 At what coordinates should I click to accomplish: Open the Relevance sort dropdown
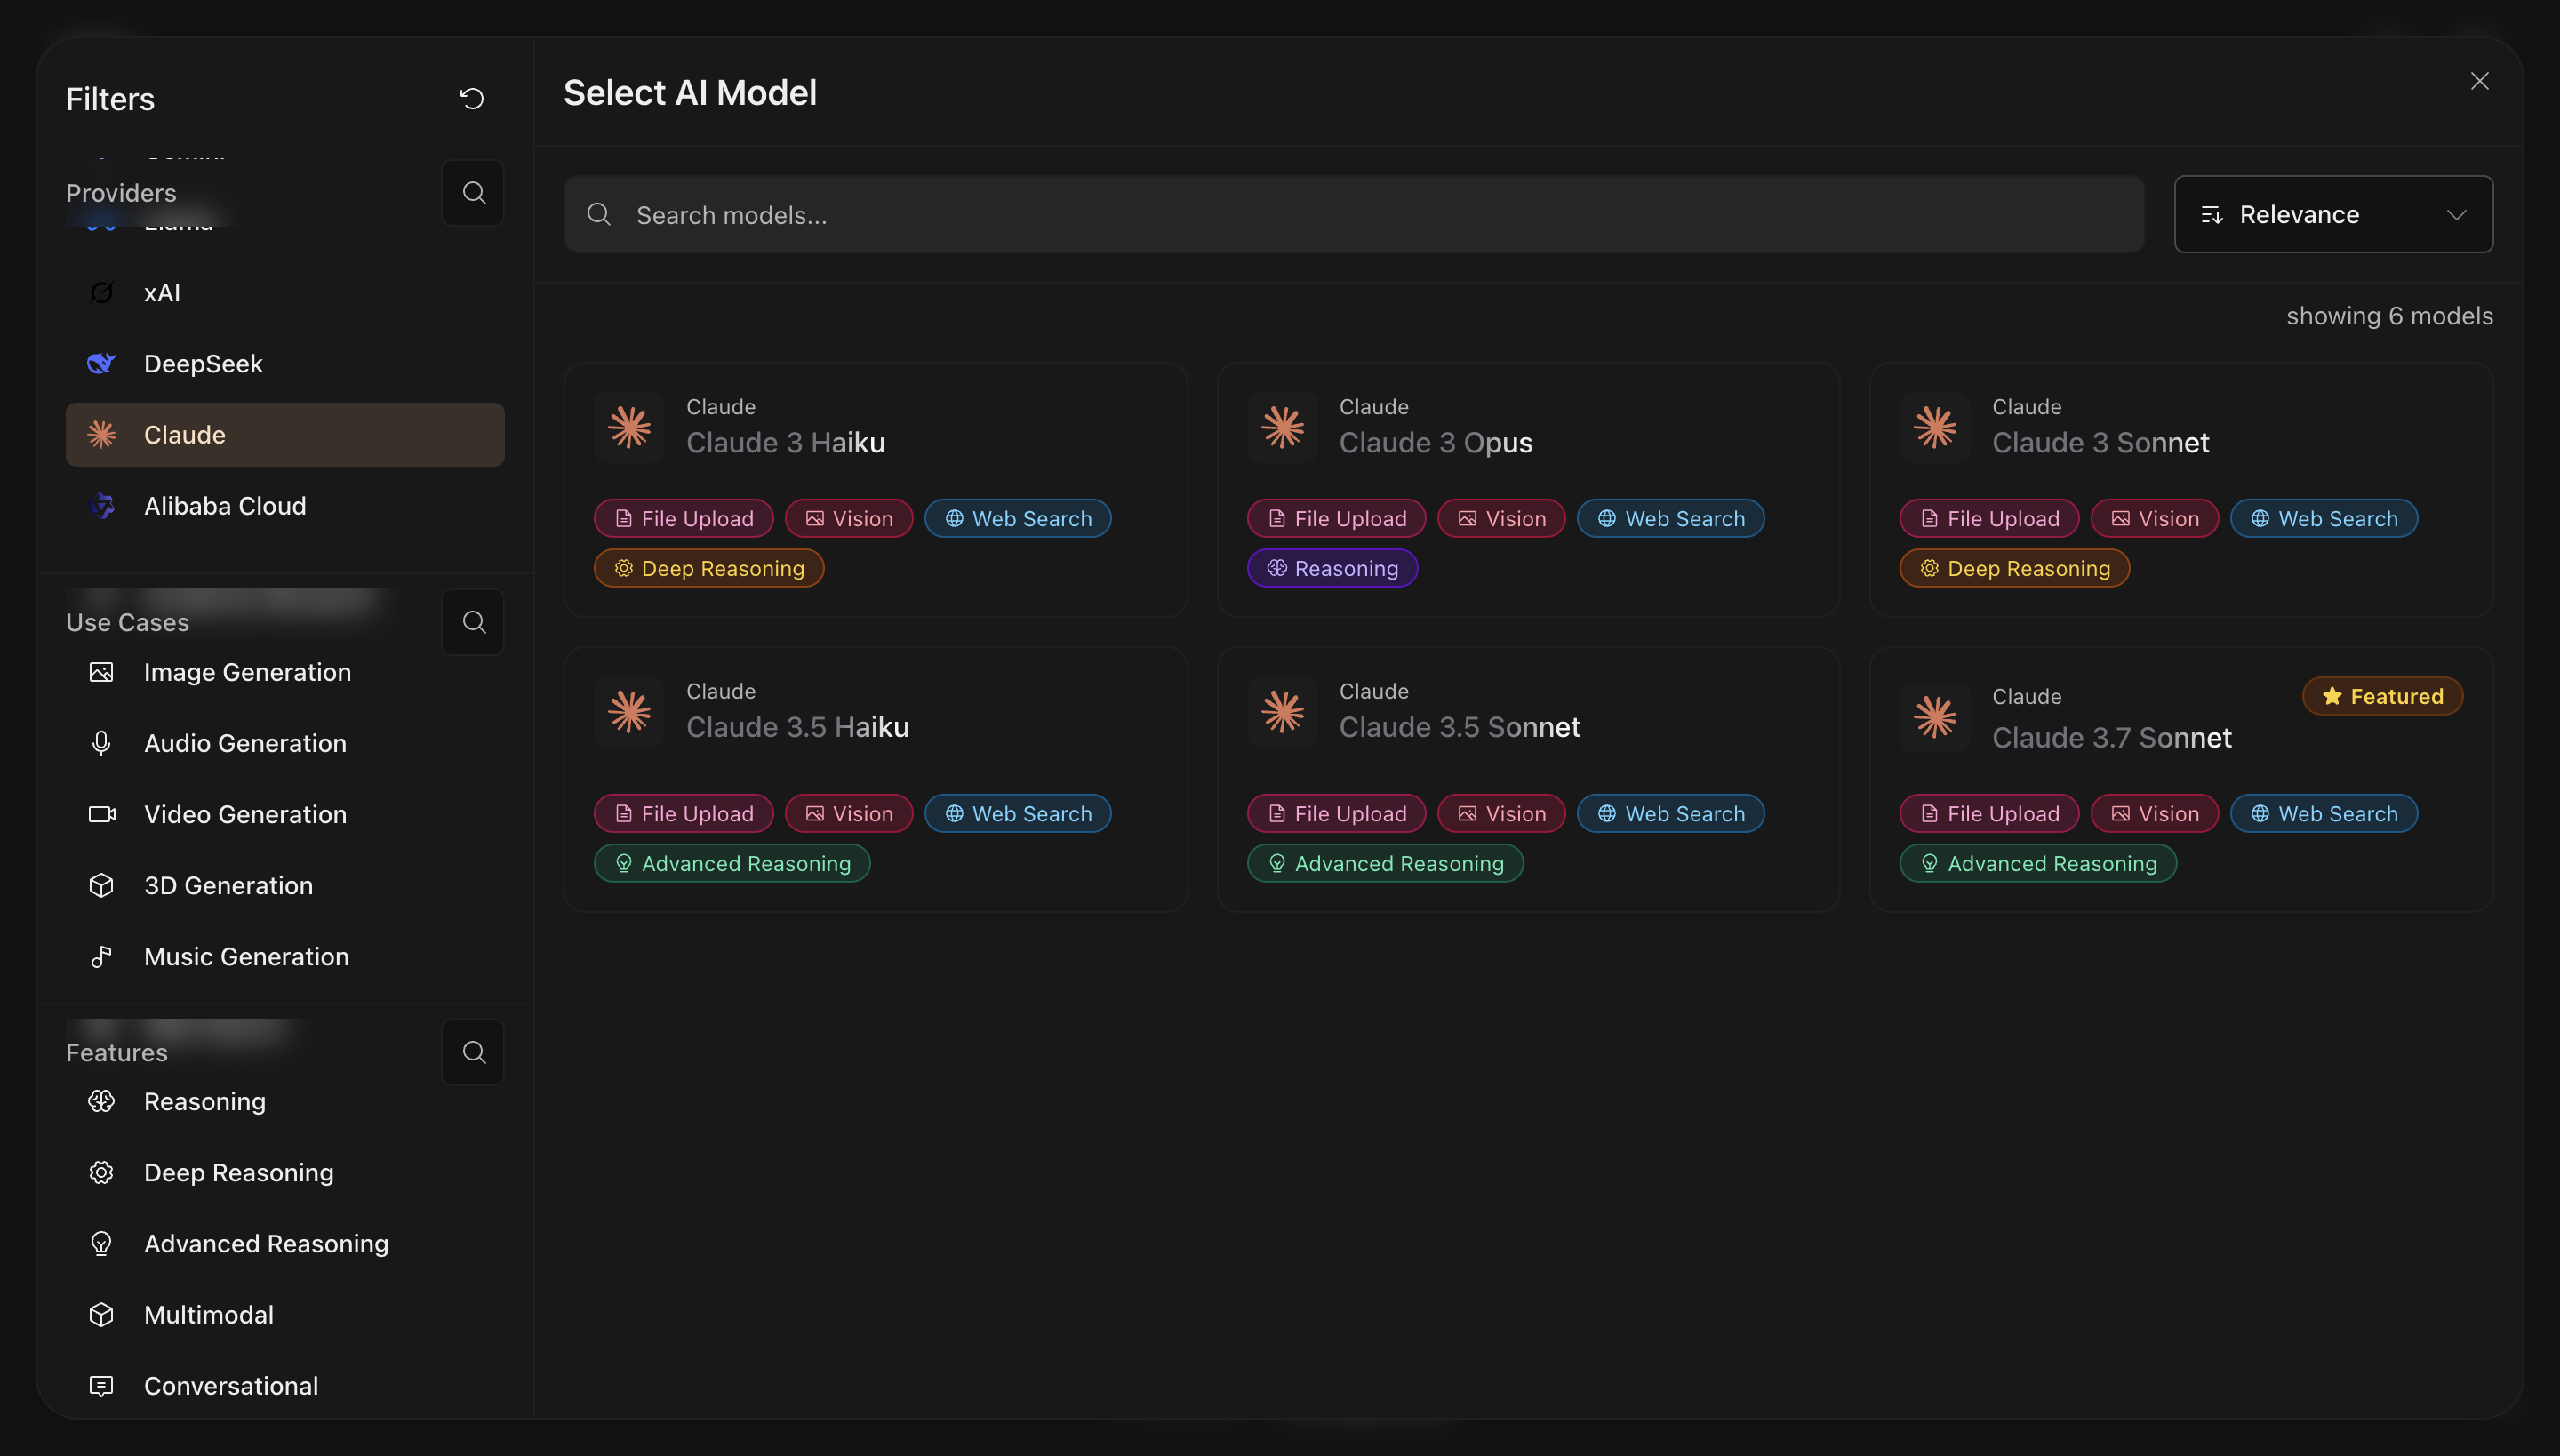(x=2332, y=214)
